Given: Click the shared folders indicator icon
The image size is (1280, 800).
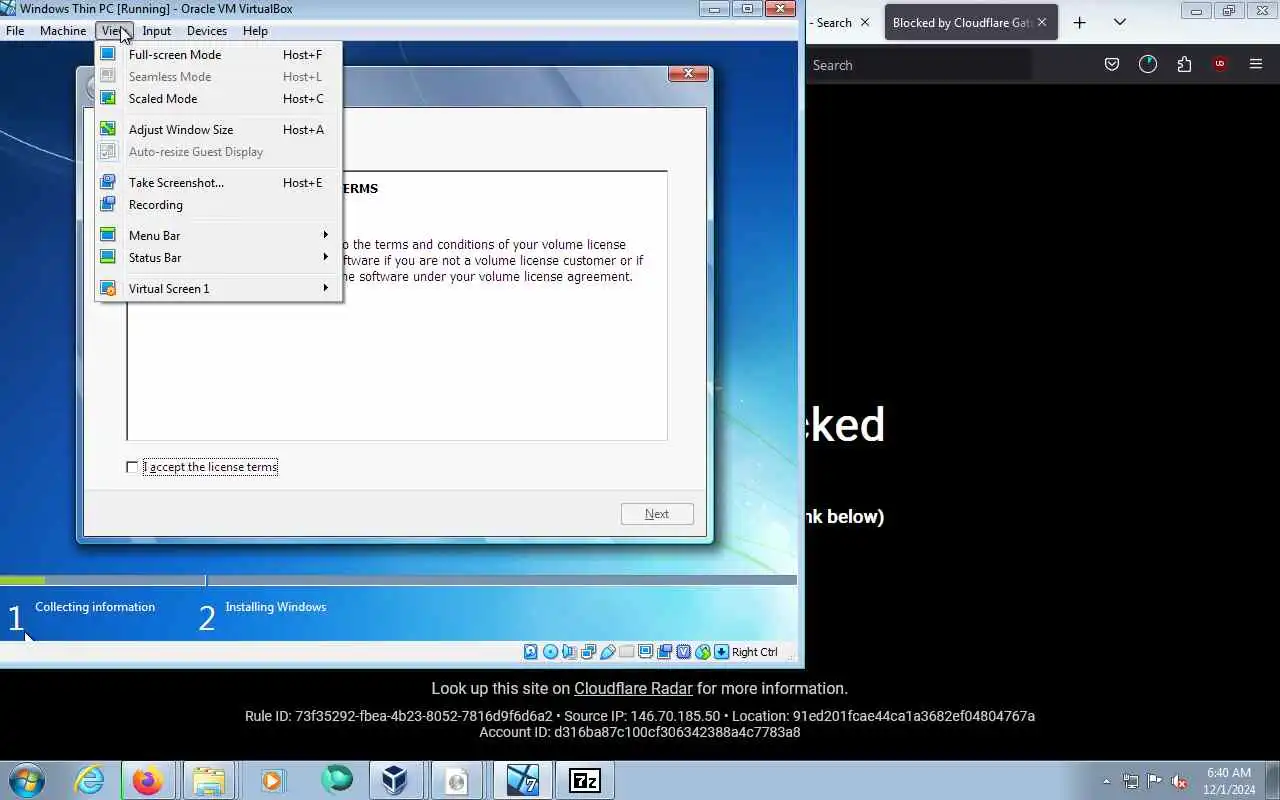Looking at the screenshot, I should (626, 652).
